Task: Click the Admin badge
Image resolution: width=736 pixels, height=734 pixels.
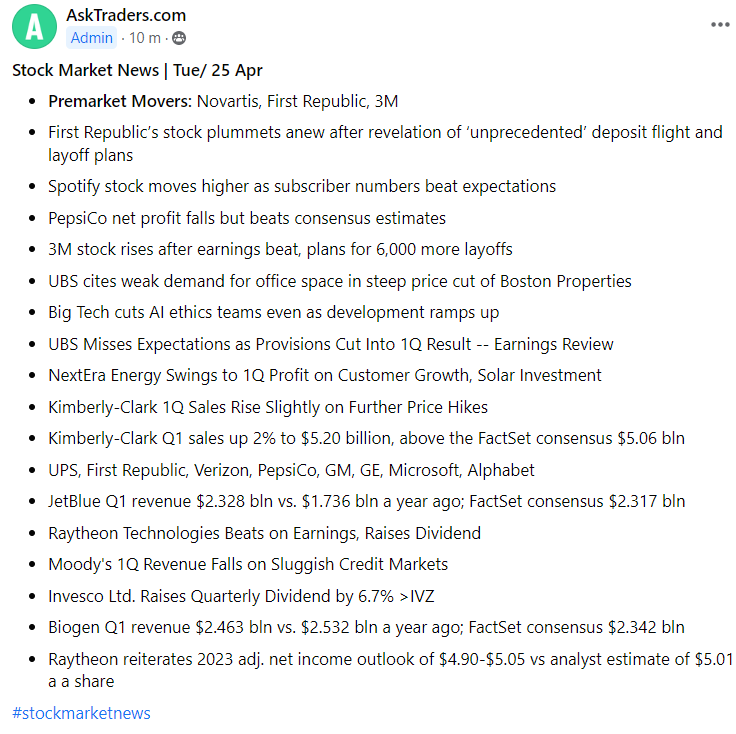Action: [x=91, y=38]
